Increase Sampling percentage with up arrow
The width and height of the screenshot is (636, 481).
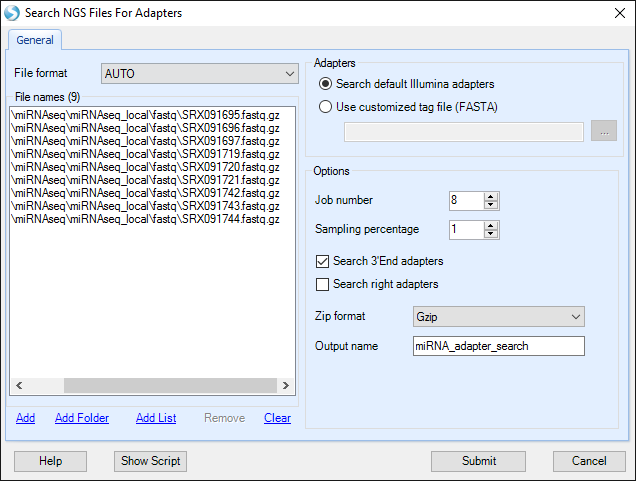tap(491, 225)
